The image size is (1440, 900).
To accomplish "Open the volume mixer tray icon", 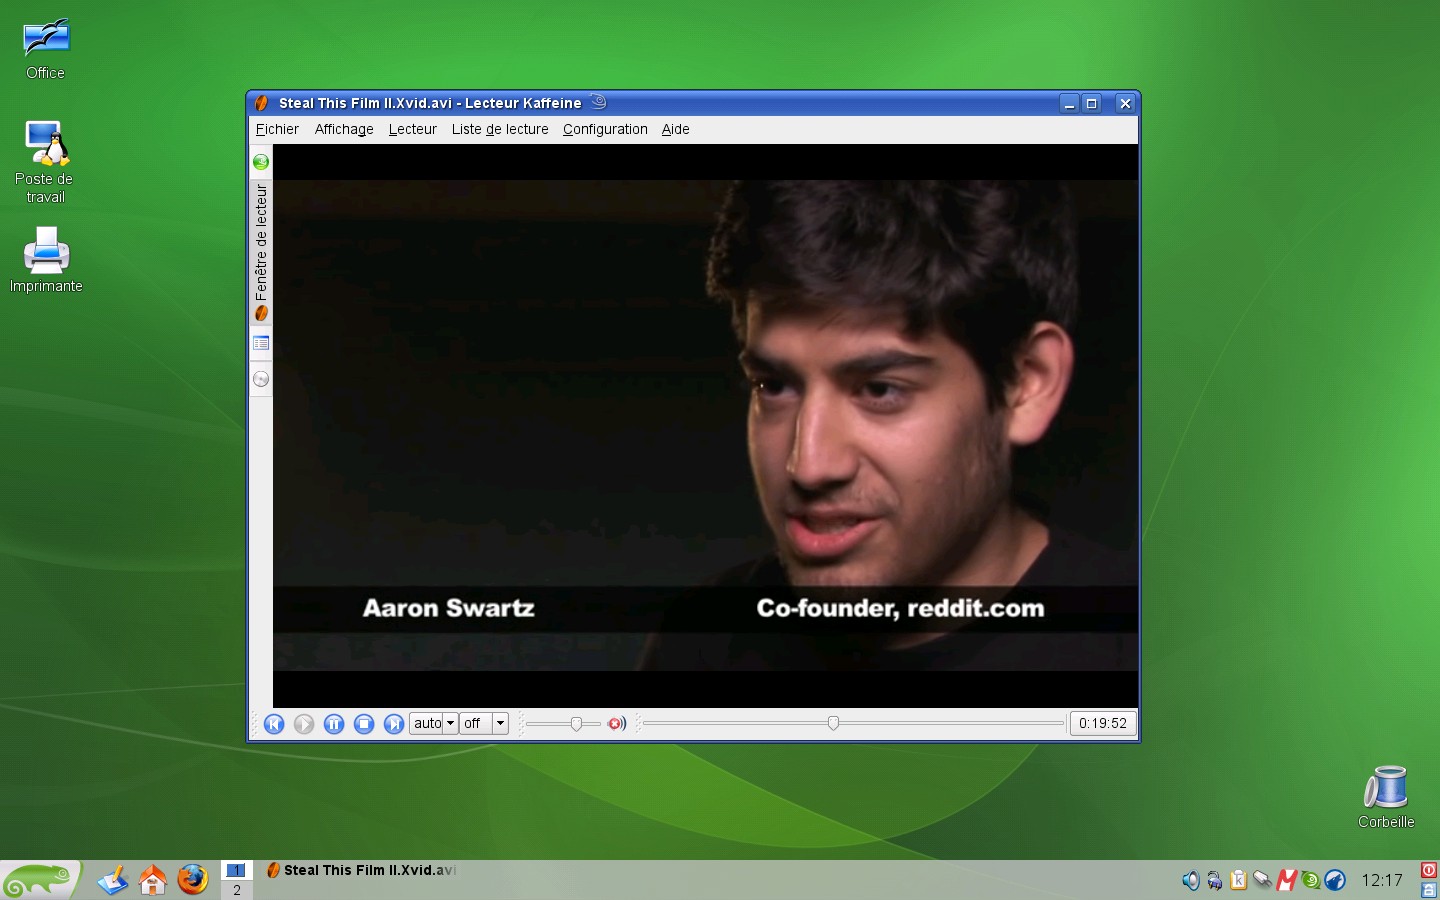I will click(1190, 880).
